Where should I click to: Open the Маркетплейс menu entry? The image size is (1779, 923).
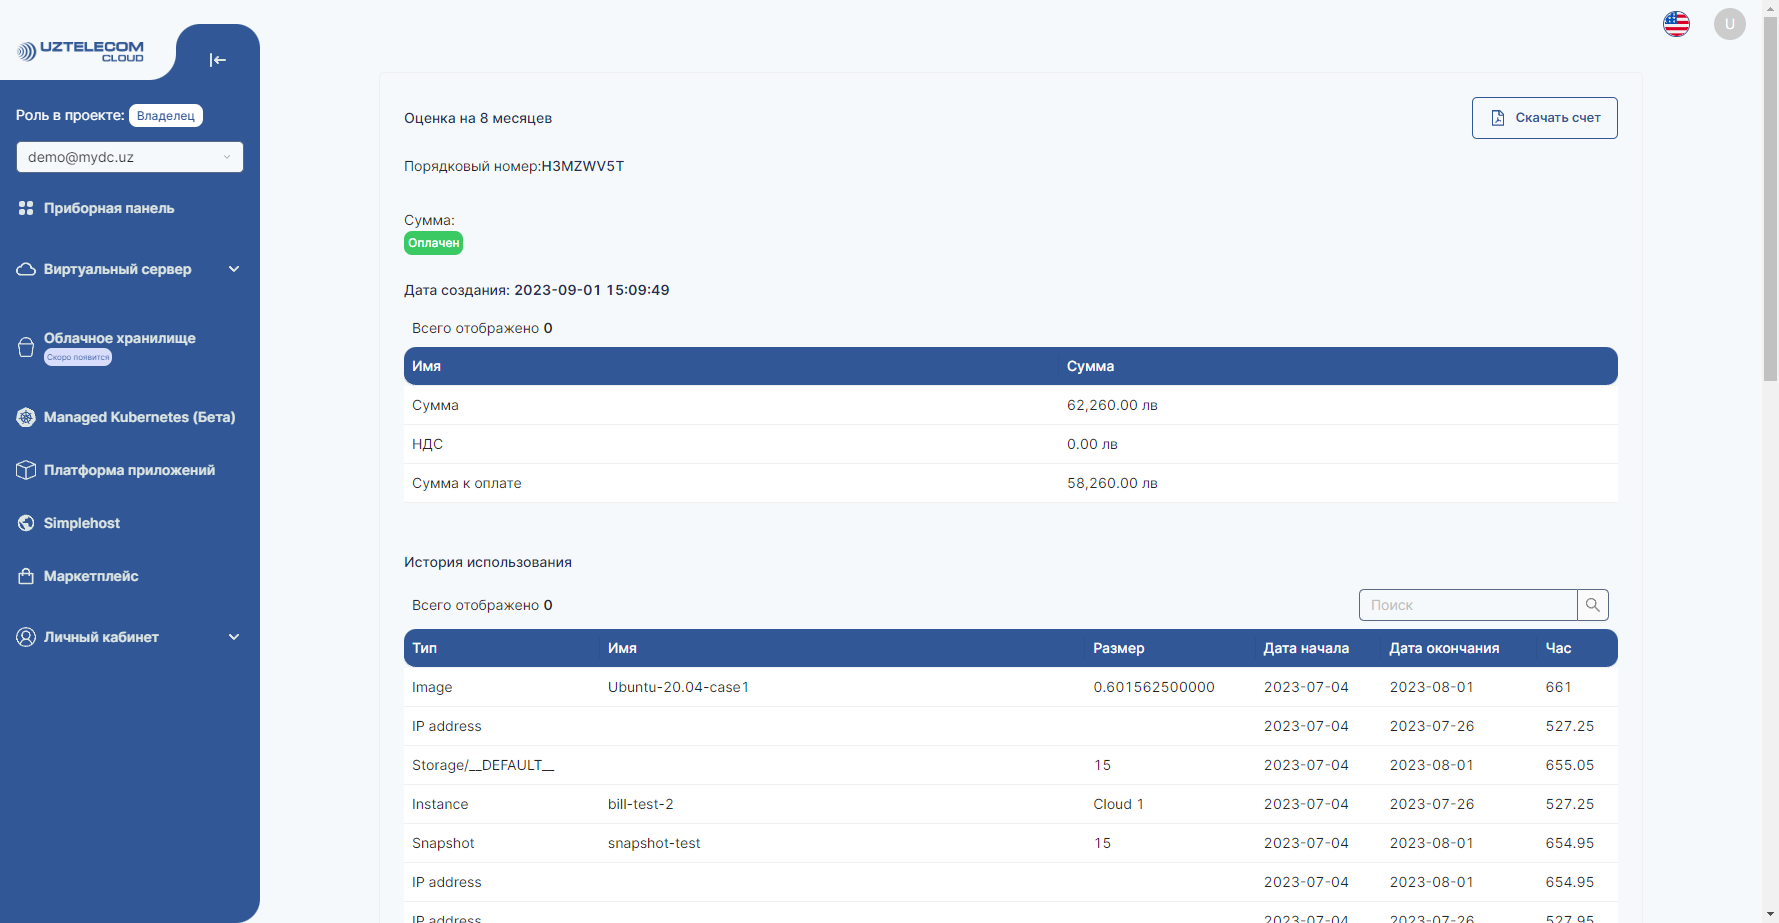[x=90, y=576]
